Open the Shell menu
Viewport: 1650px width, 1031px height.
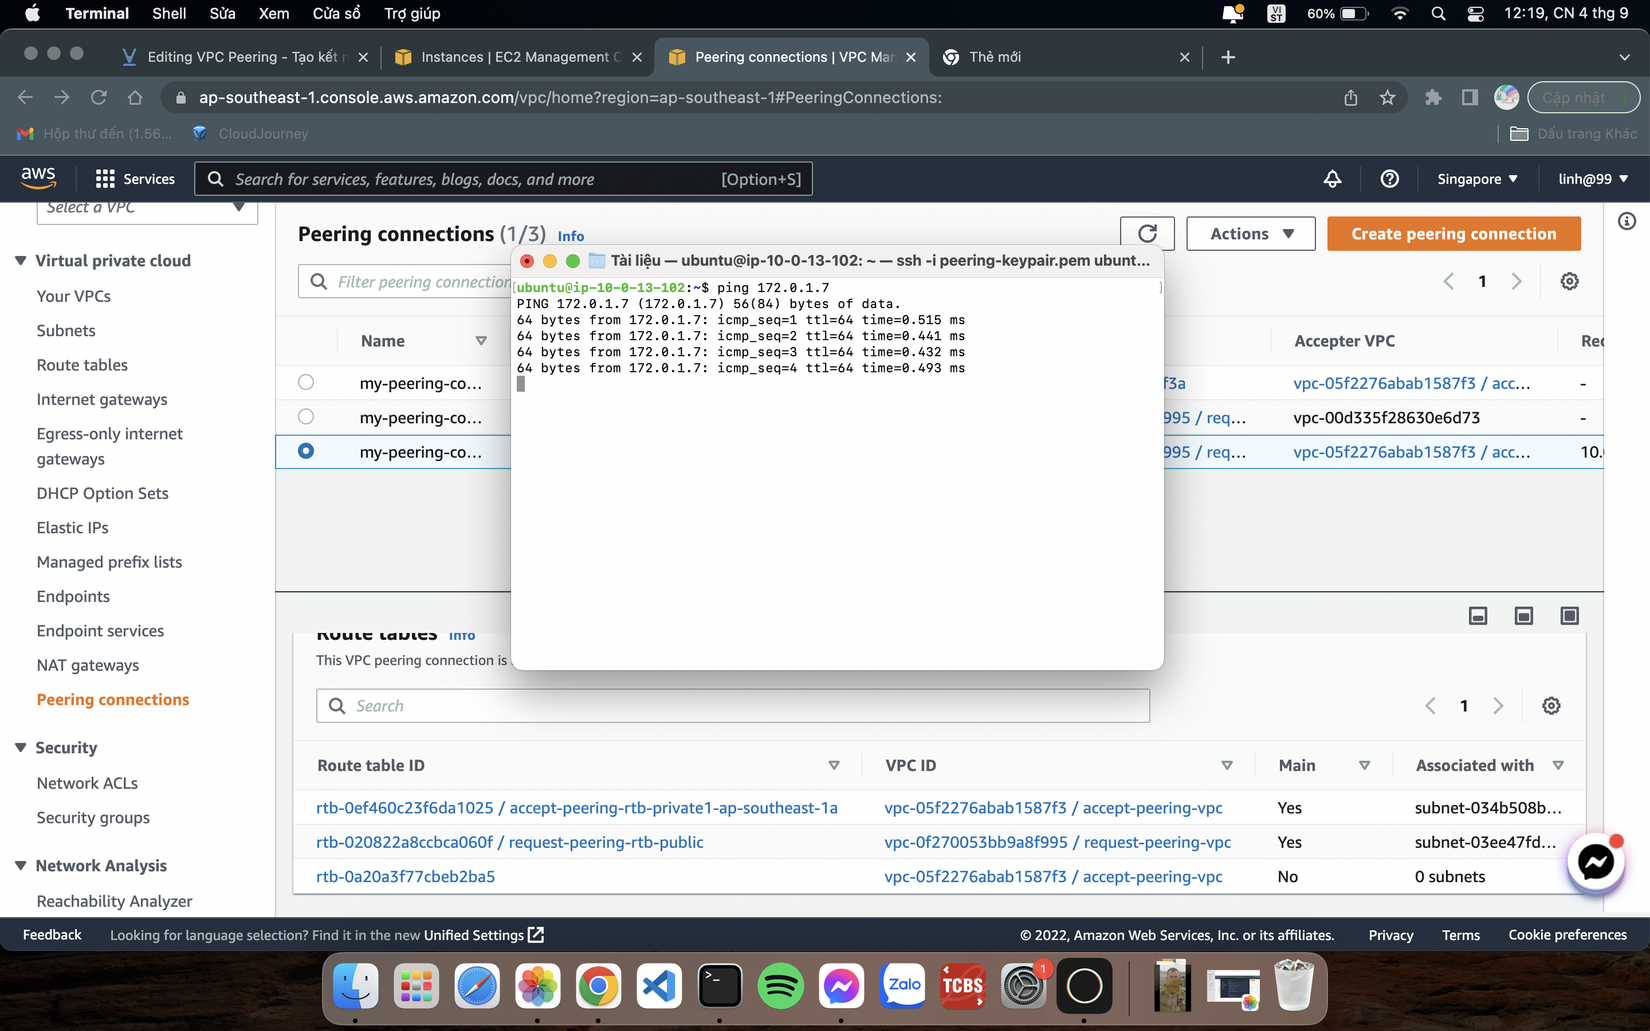169,13
